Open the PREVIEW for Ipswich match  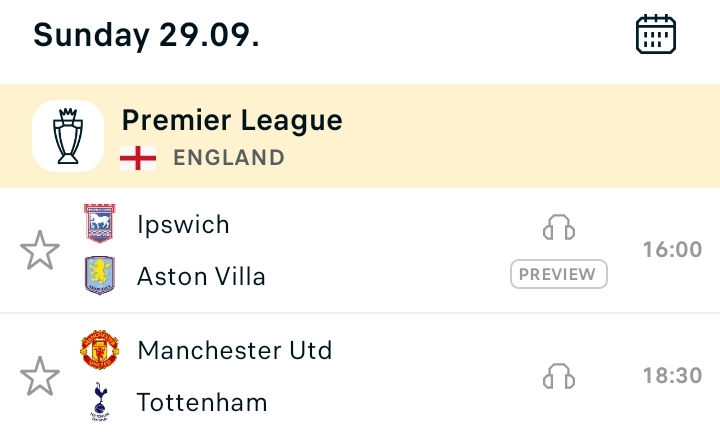pos(559,274)
